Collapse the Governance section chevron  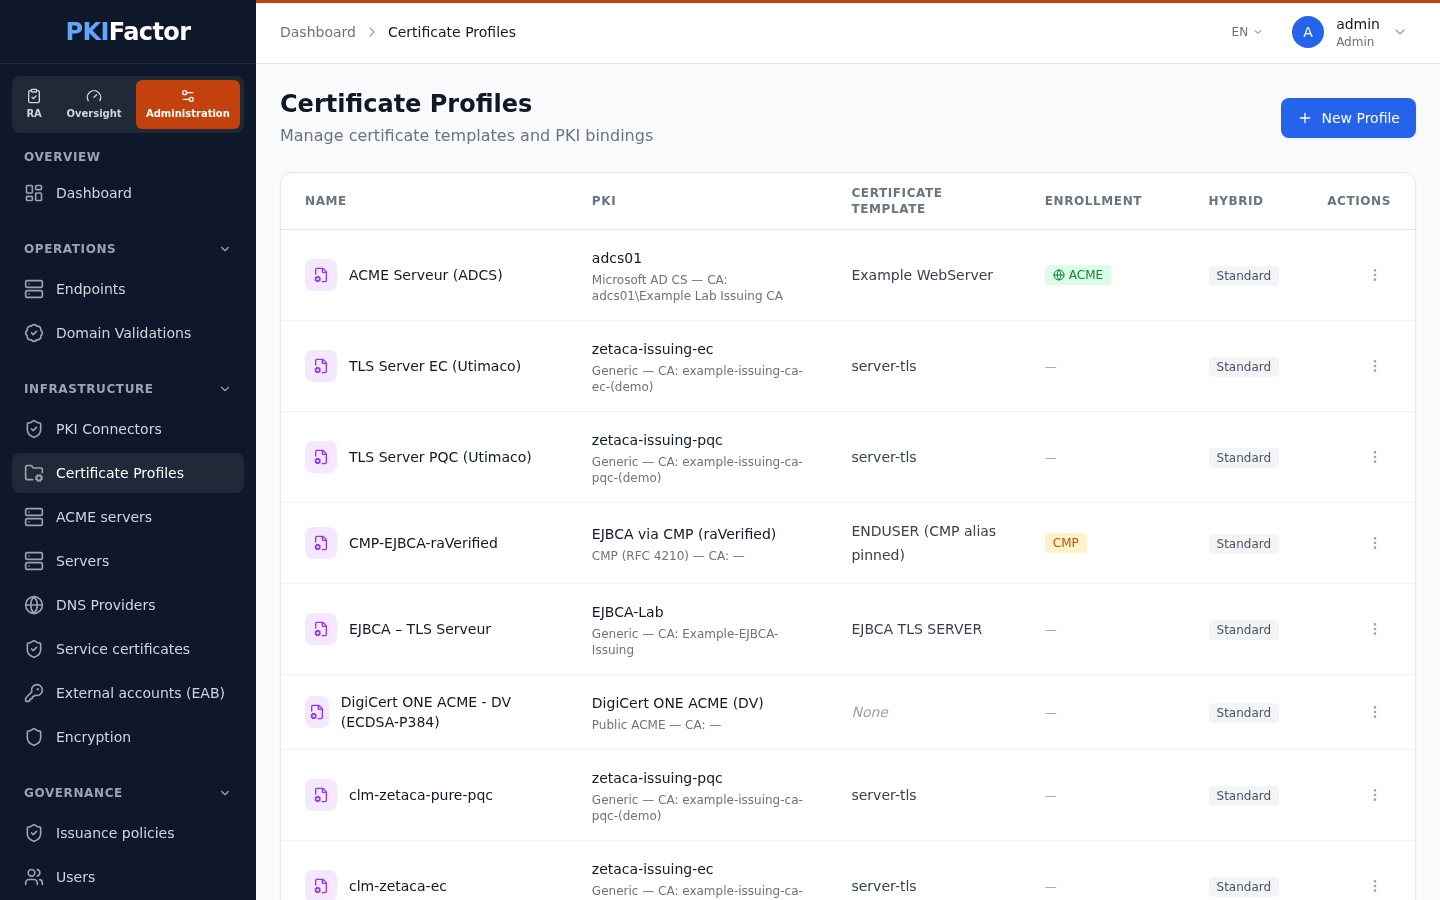(225, 793)
